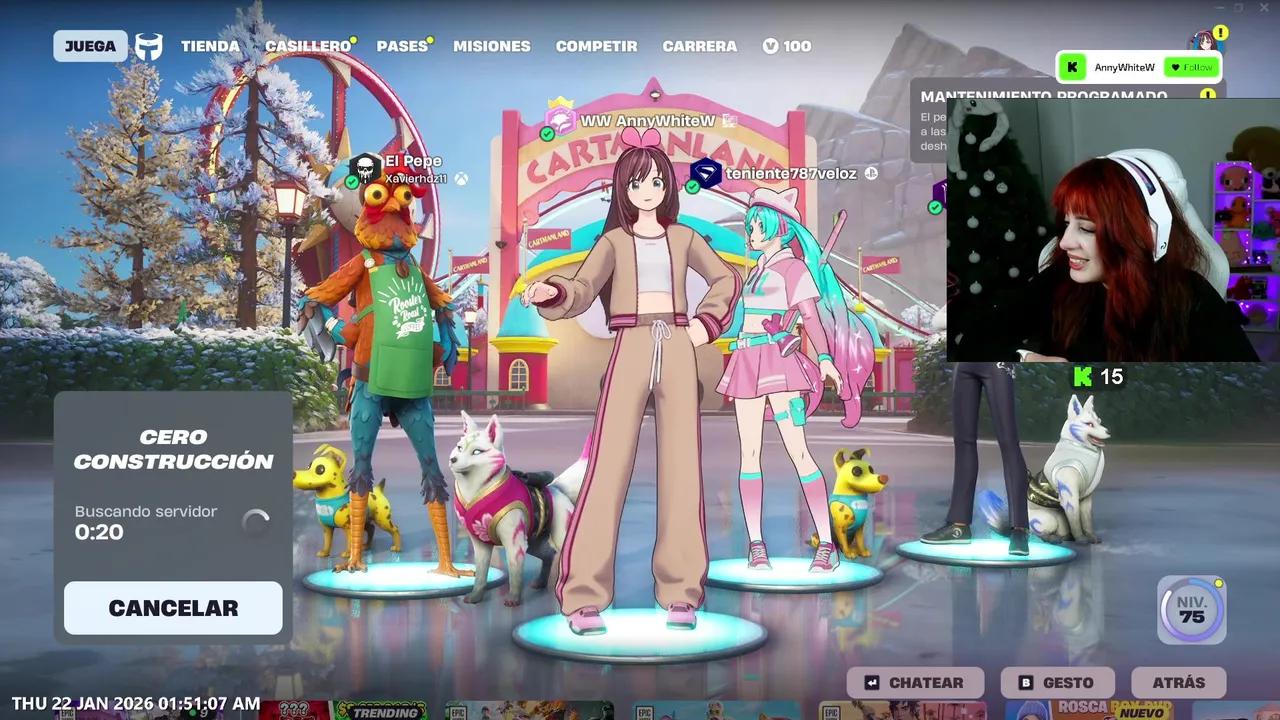Image resolution: width=1280 pixels, height=720 pixels.
Task: Open chat with the CHATEAR button
Action: click(x=915, y=683)
